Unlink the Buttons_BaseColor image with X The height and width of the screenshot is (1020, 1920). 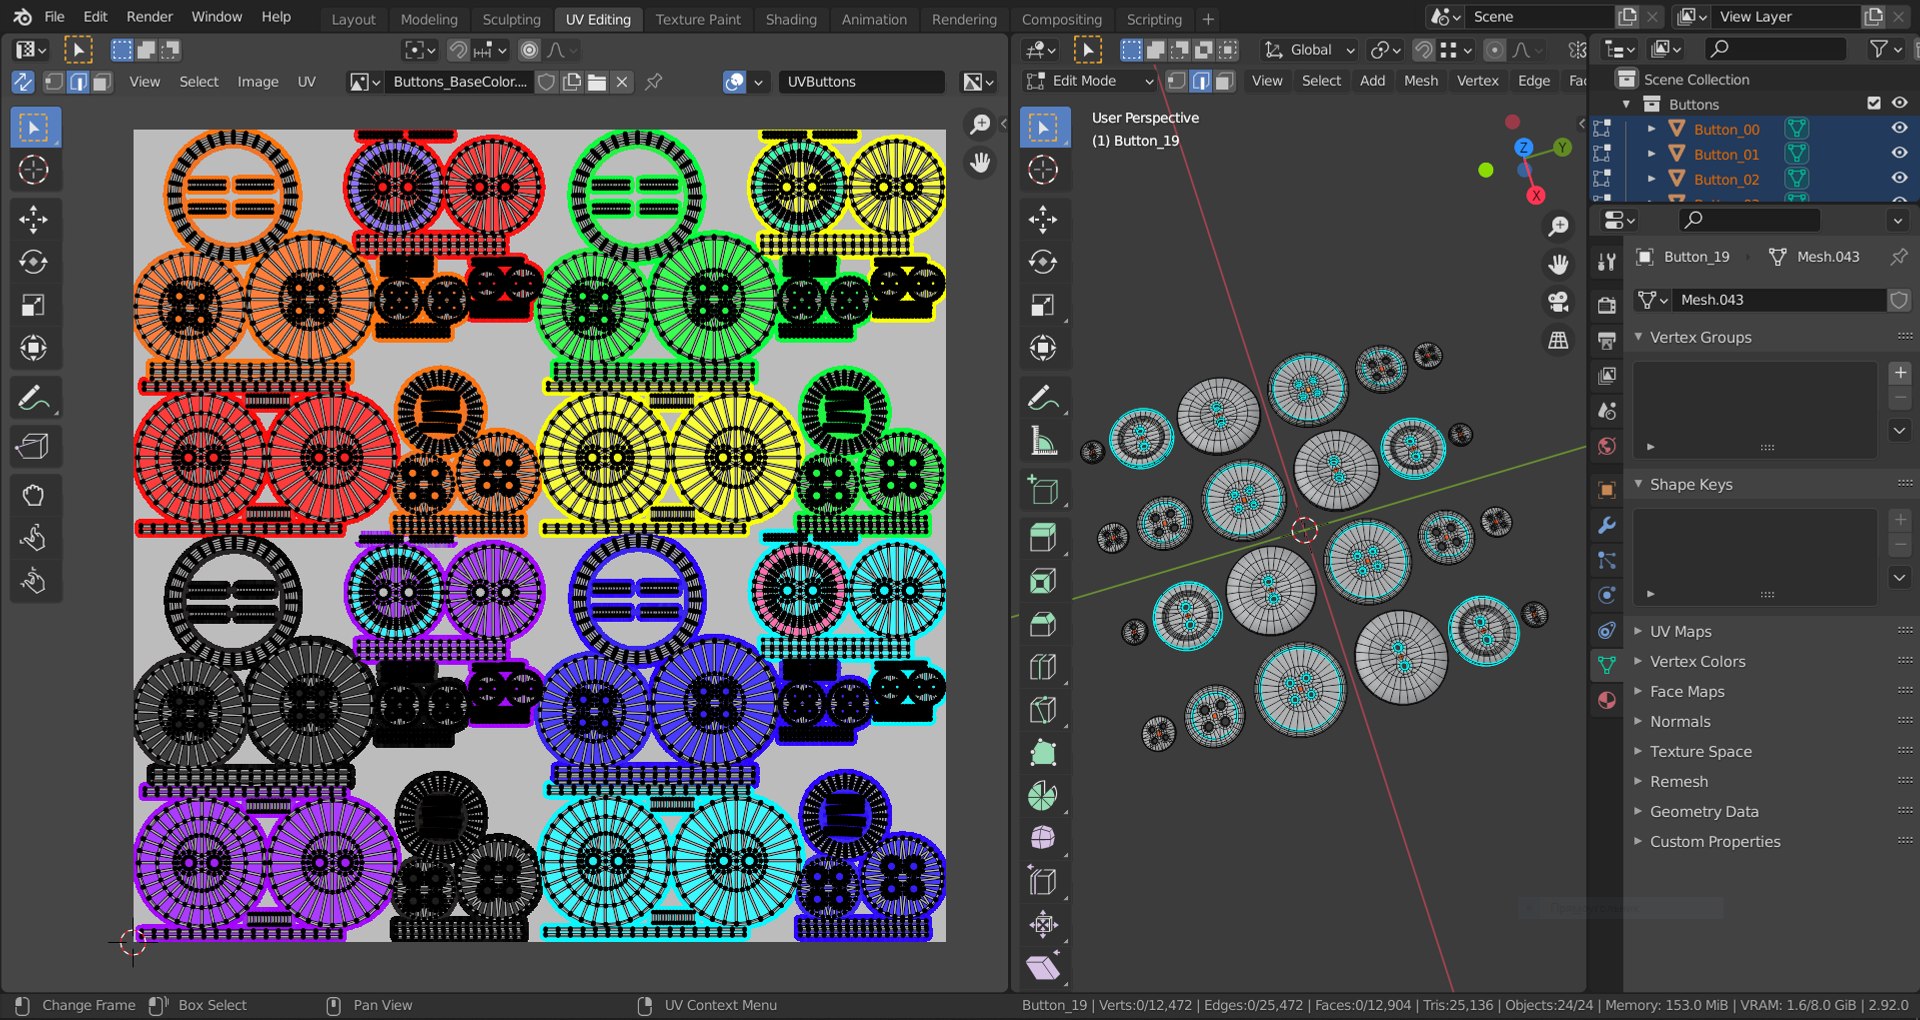coord(622,82)
